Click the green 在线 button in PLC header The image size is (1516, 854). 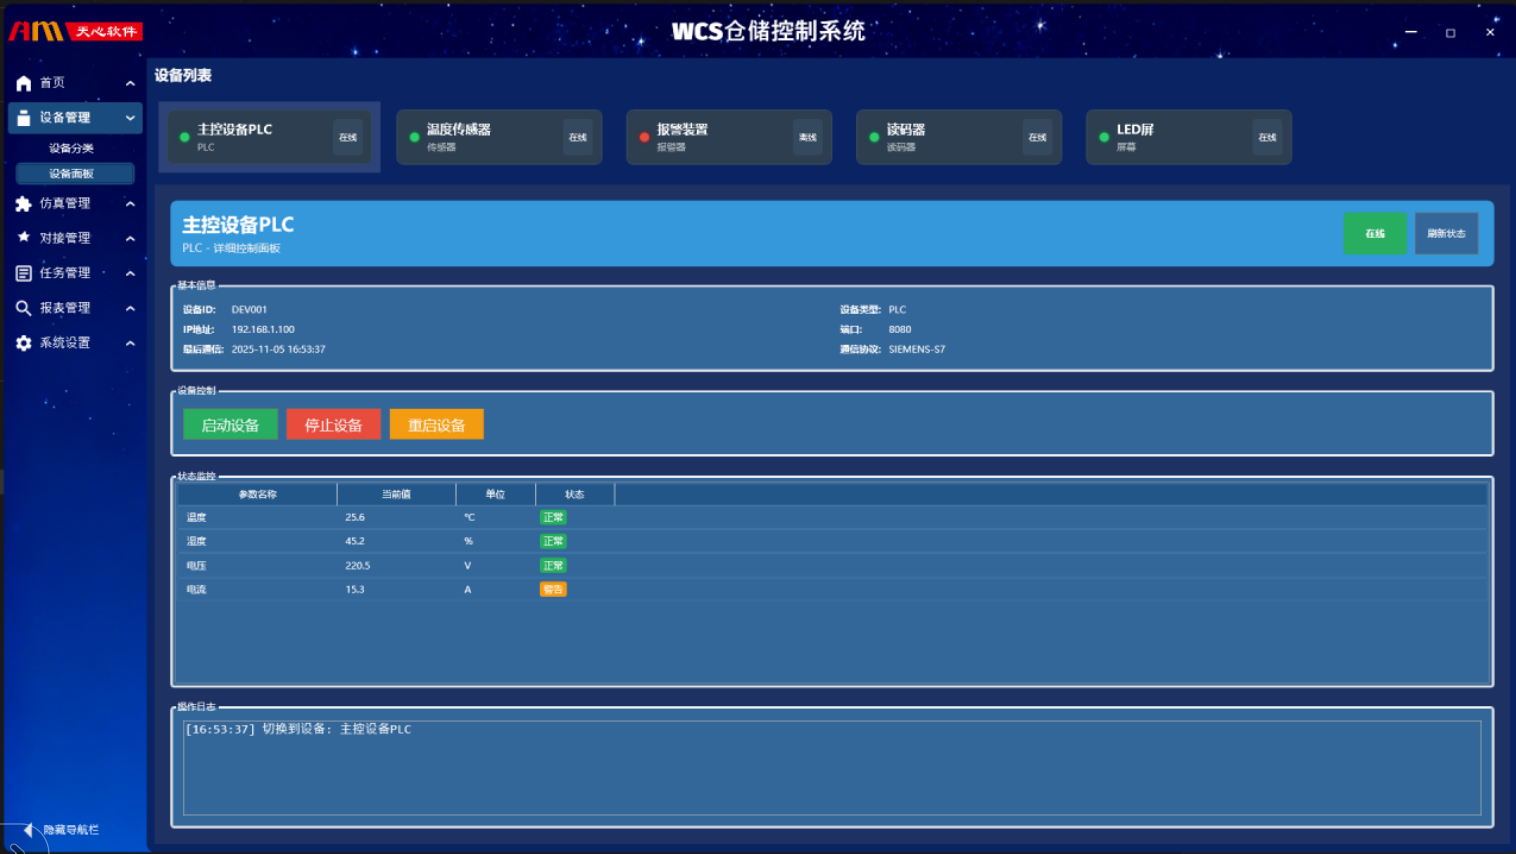point(1375,233)
